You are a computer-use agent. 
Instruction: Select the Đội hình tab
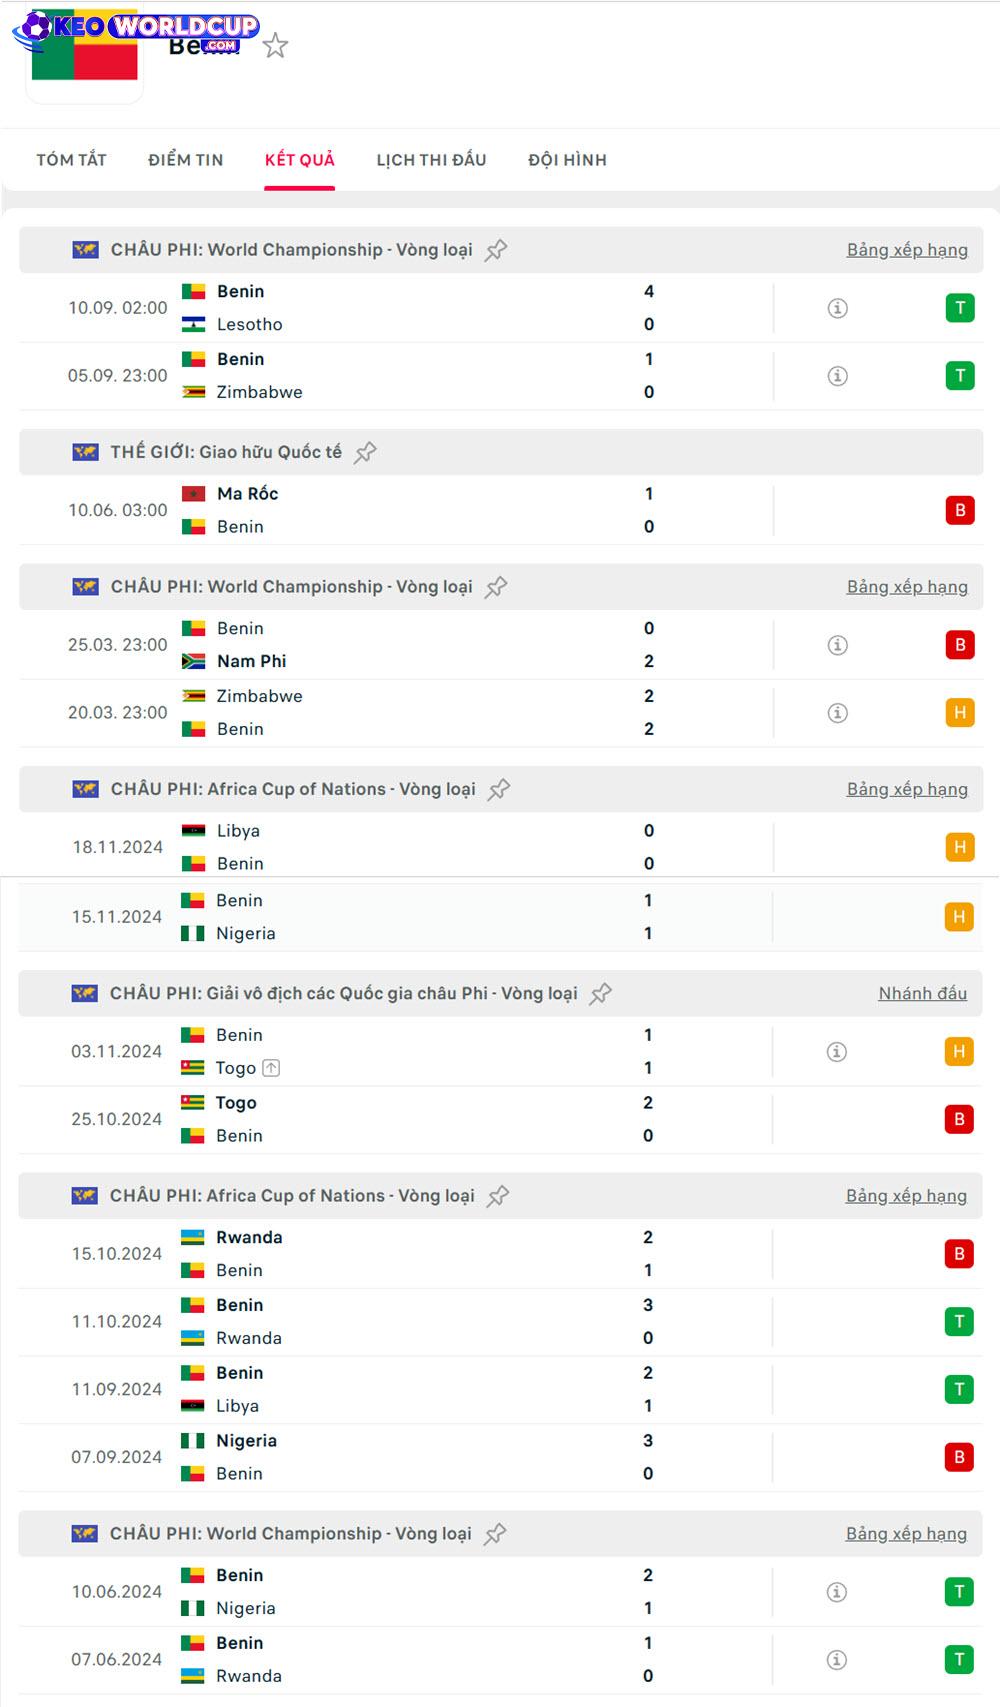click(x=567, y=160)
